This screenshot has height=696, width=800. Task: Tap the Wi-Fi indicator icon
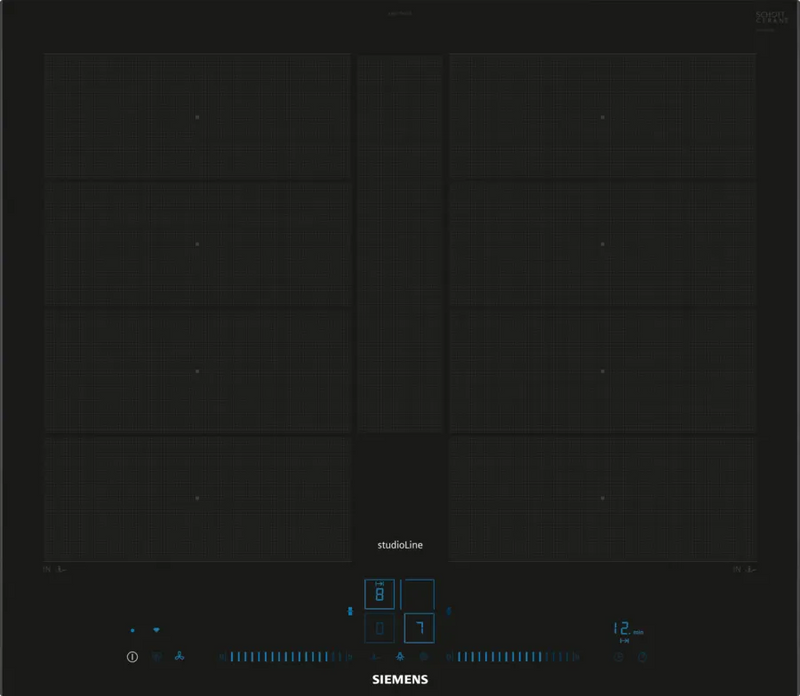tap(157, 630)
